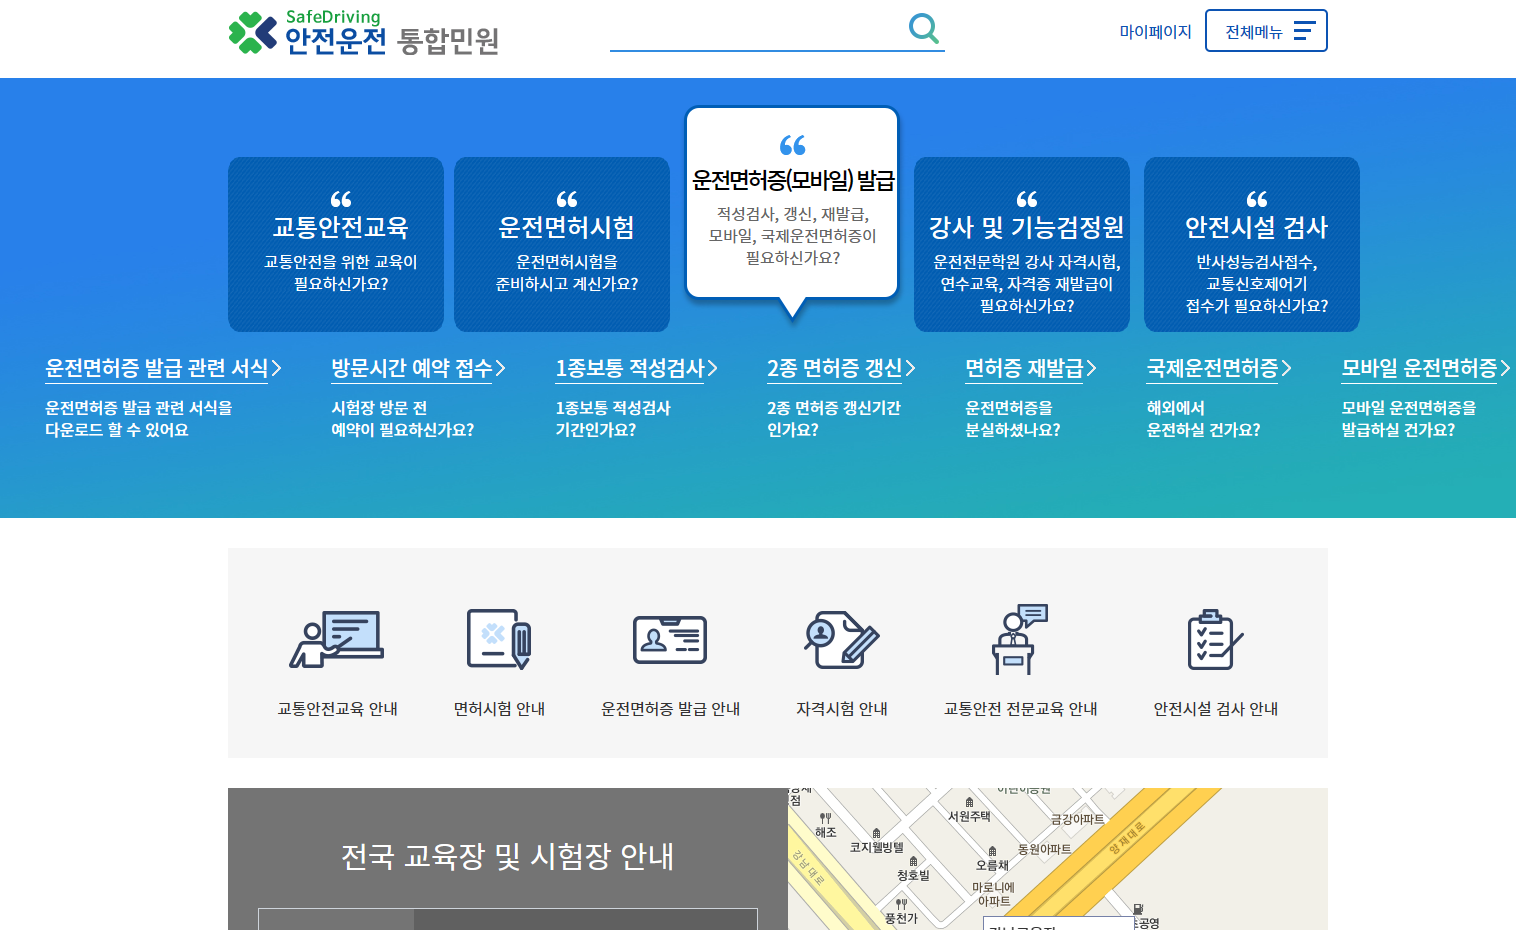Click the 모바일 운전면허증 link
The image size is (1516, 930).
(1420, 368)
